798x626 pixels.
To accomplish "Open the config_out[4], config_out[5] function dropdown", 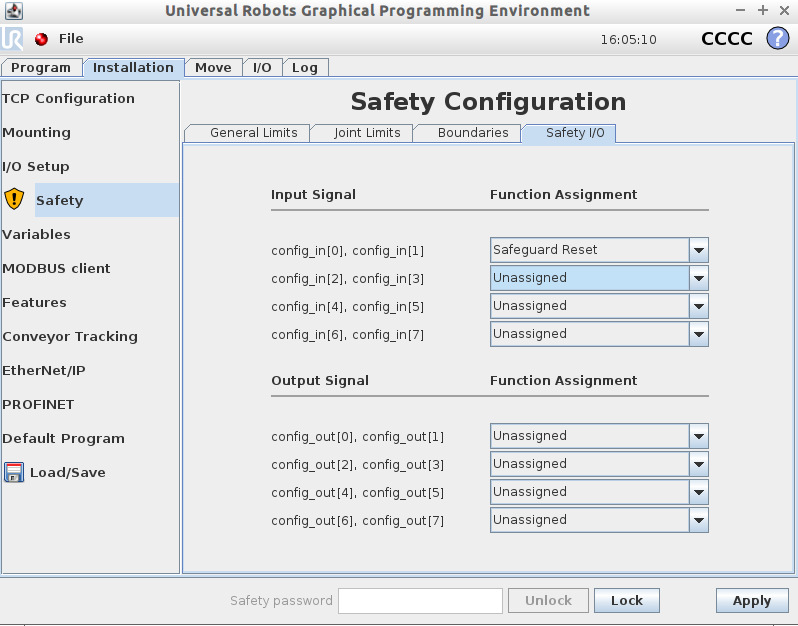I will (599, 492).
